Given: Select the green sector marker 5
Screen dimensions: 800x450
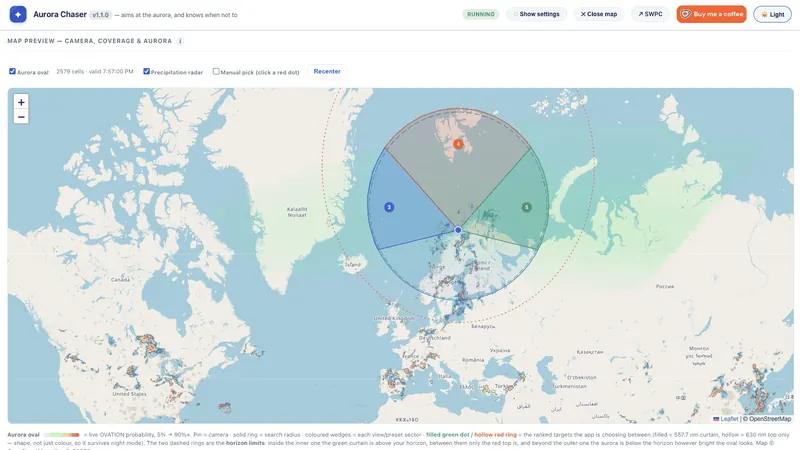Looking at the screenshot, I should pos(527,207).
